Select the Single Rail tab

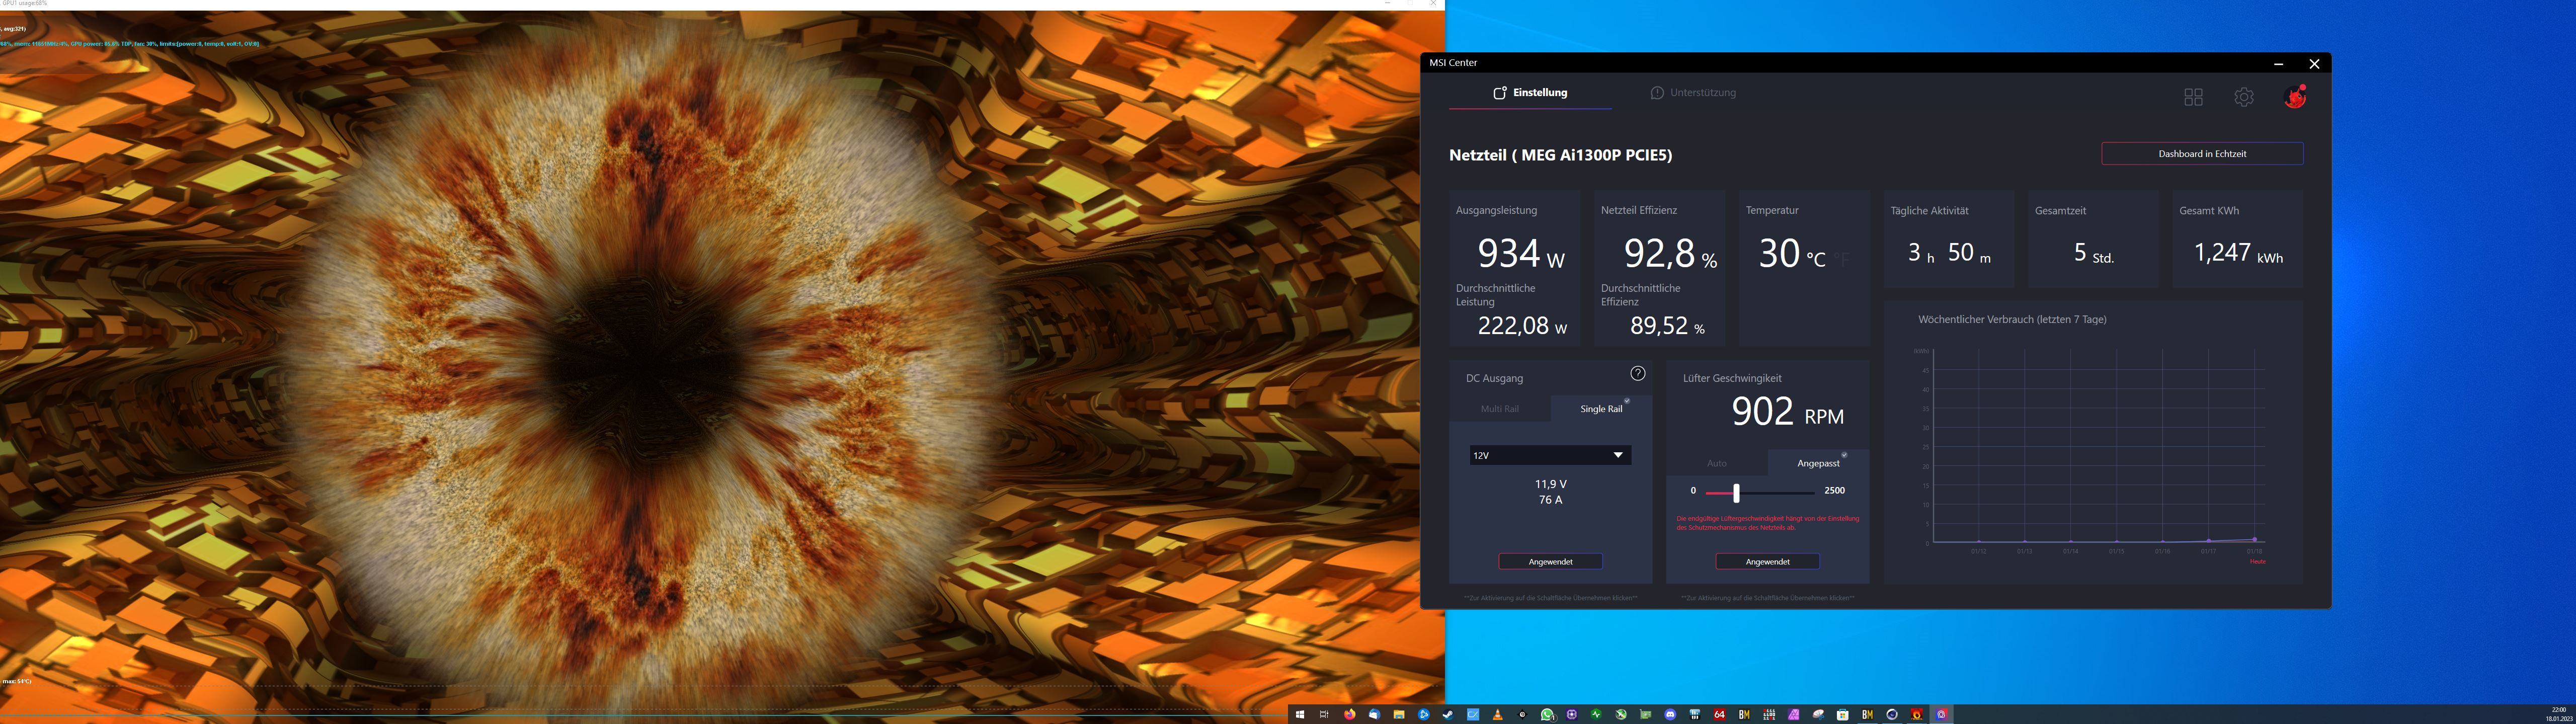pyautogui.click(x=1601, y=409)
